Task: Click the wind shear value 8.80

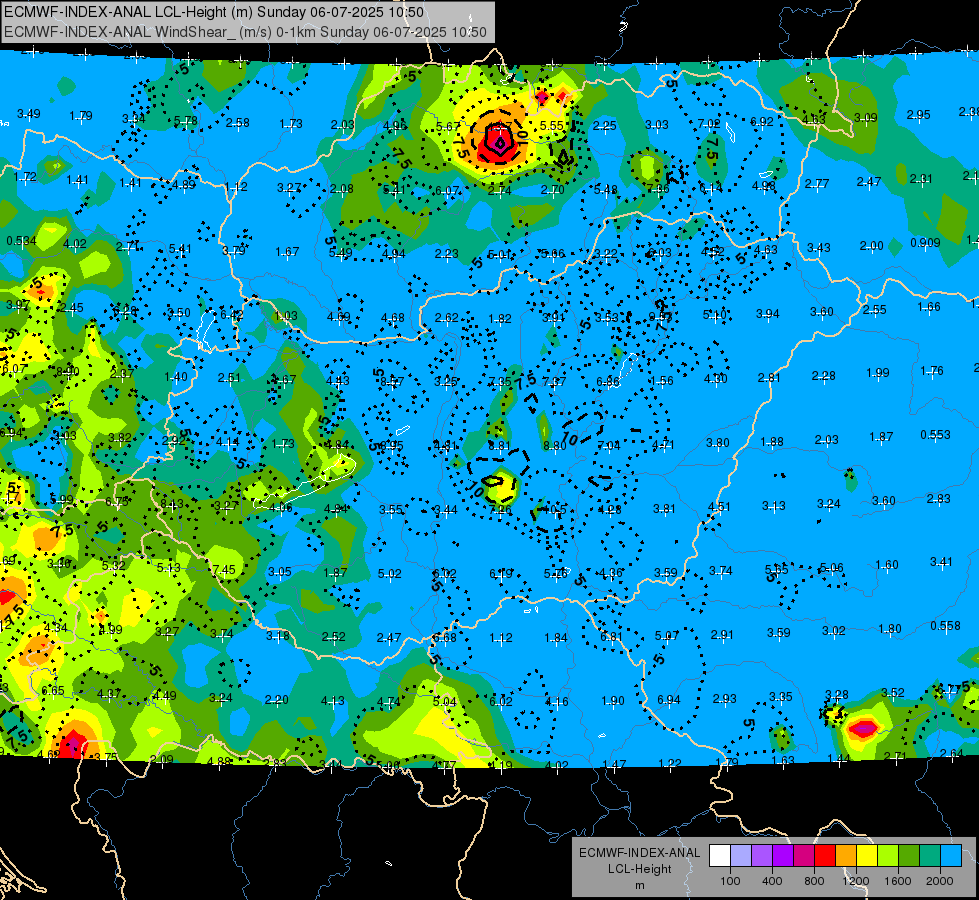Action: tap(554, 446)
